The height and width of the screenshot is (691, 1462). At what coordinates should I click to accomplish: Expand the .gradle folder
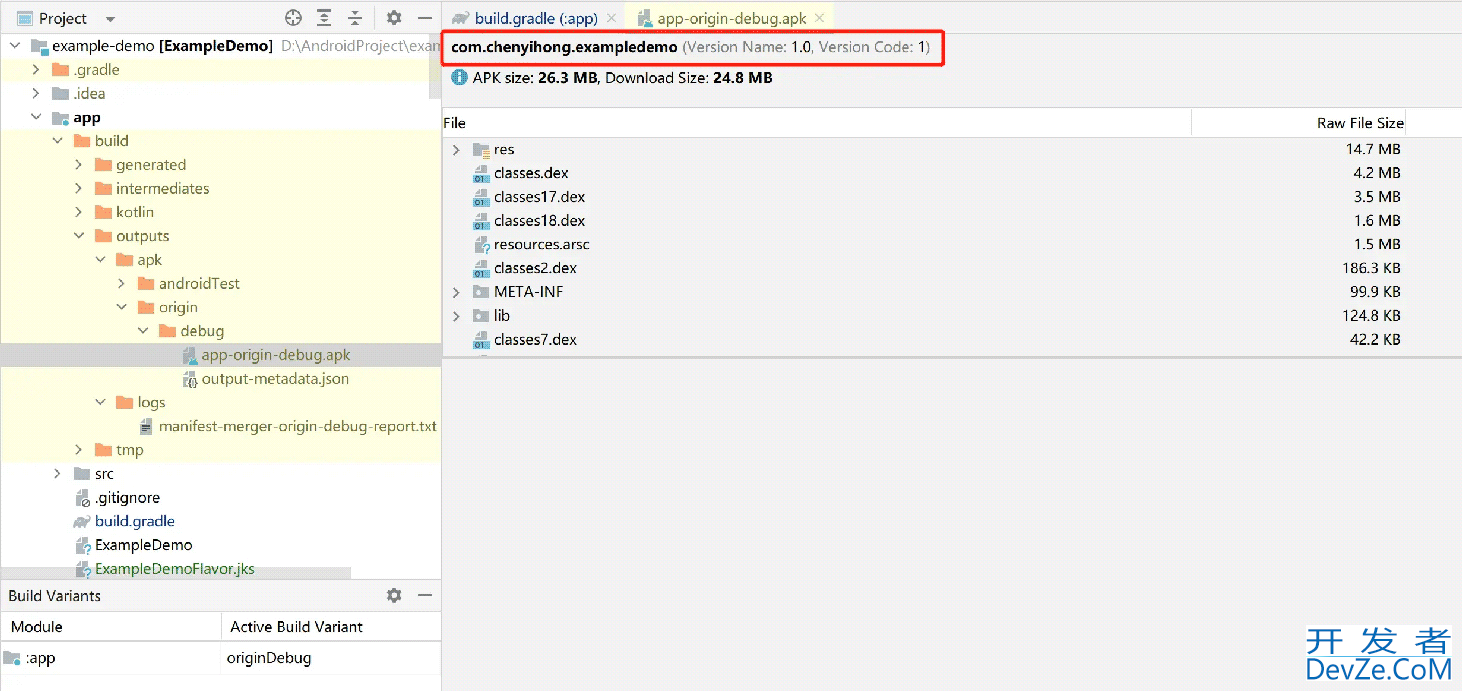pos(36,70)
